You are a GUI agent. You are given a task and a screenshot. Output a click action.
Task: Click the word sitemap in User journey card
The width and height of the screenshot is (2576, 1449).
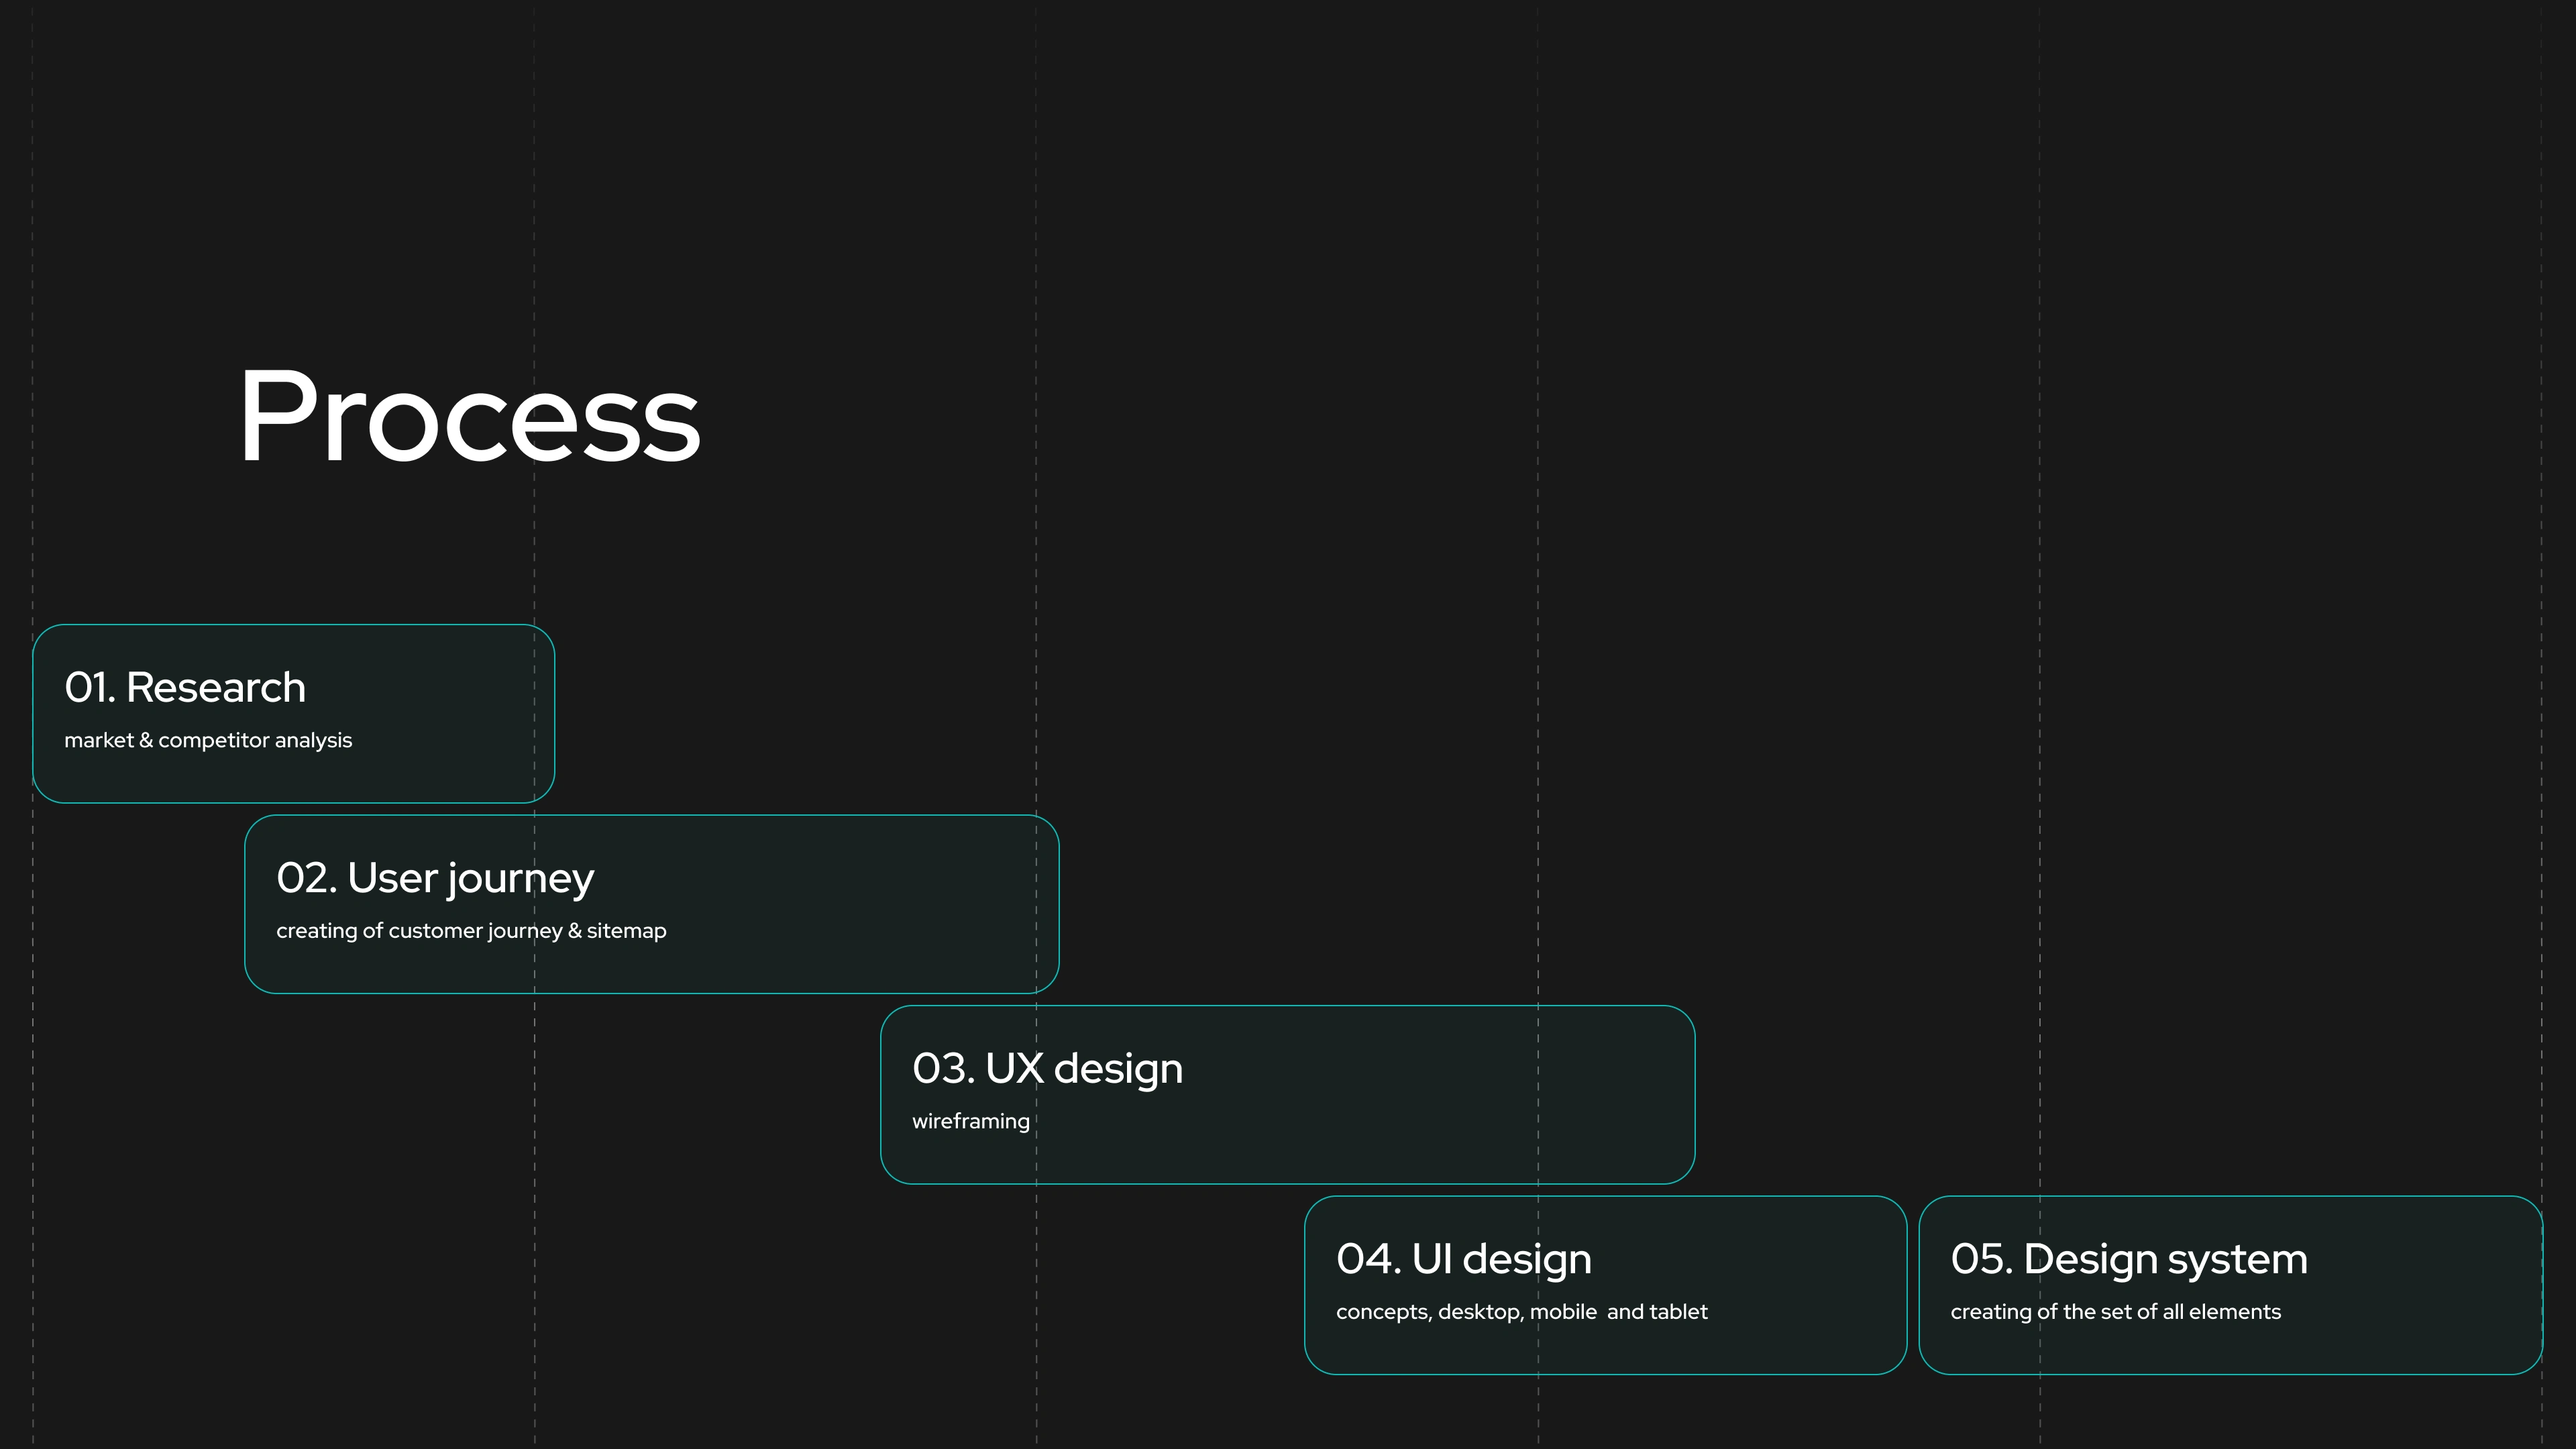click(626, 931)
